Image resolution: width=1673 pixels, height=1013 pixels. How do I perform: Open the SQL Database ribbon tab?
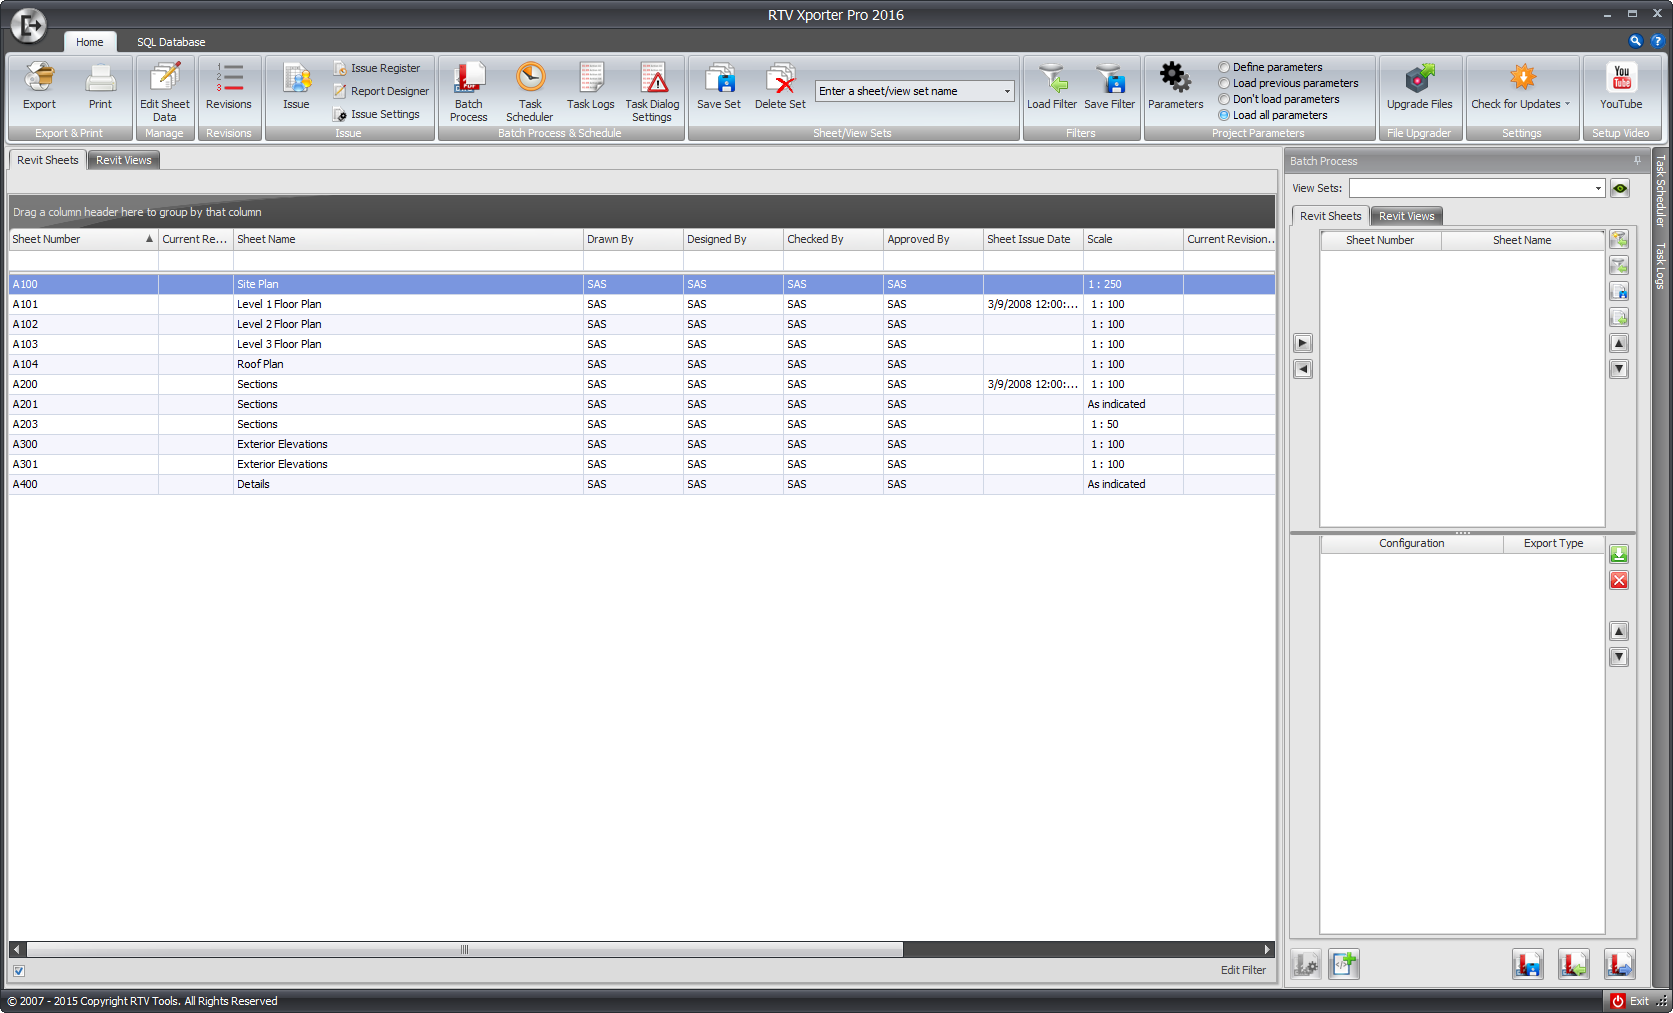coord(170,42)
